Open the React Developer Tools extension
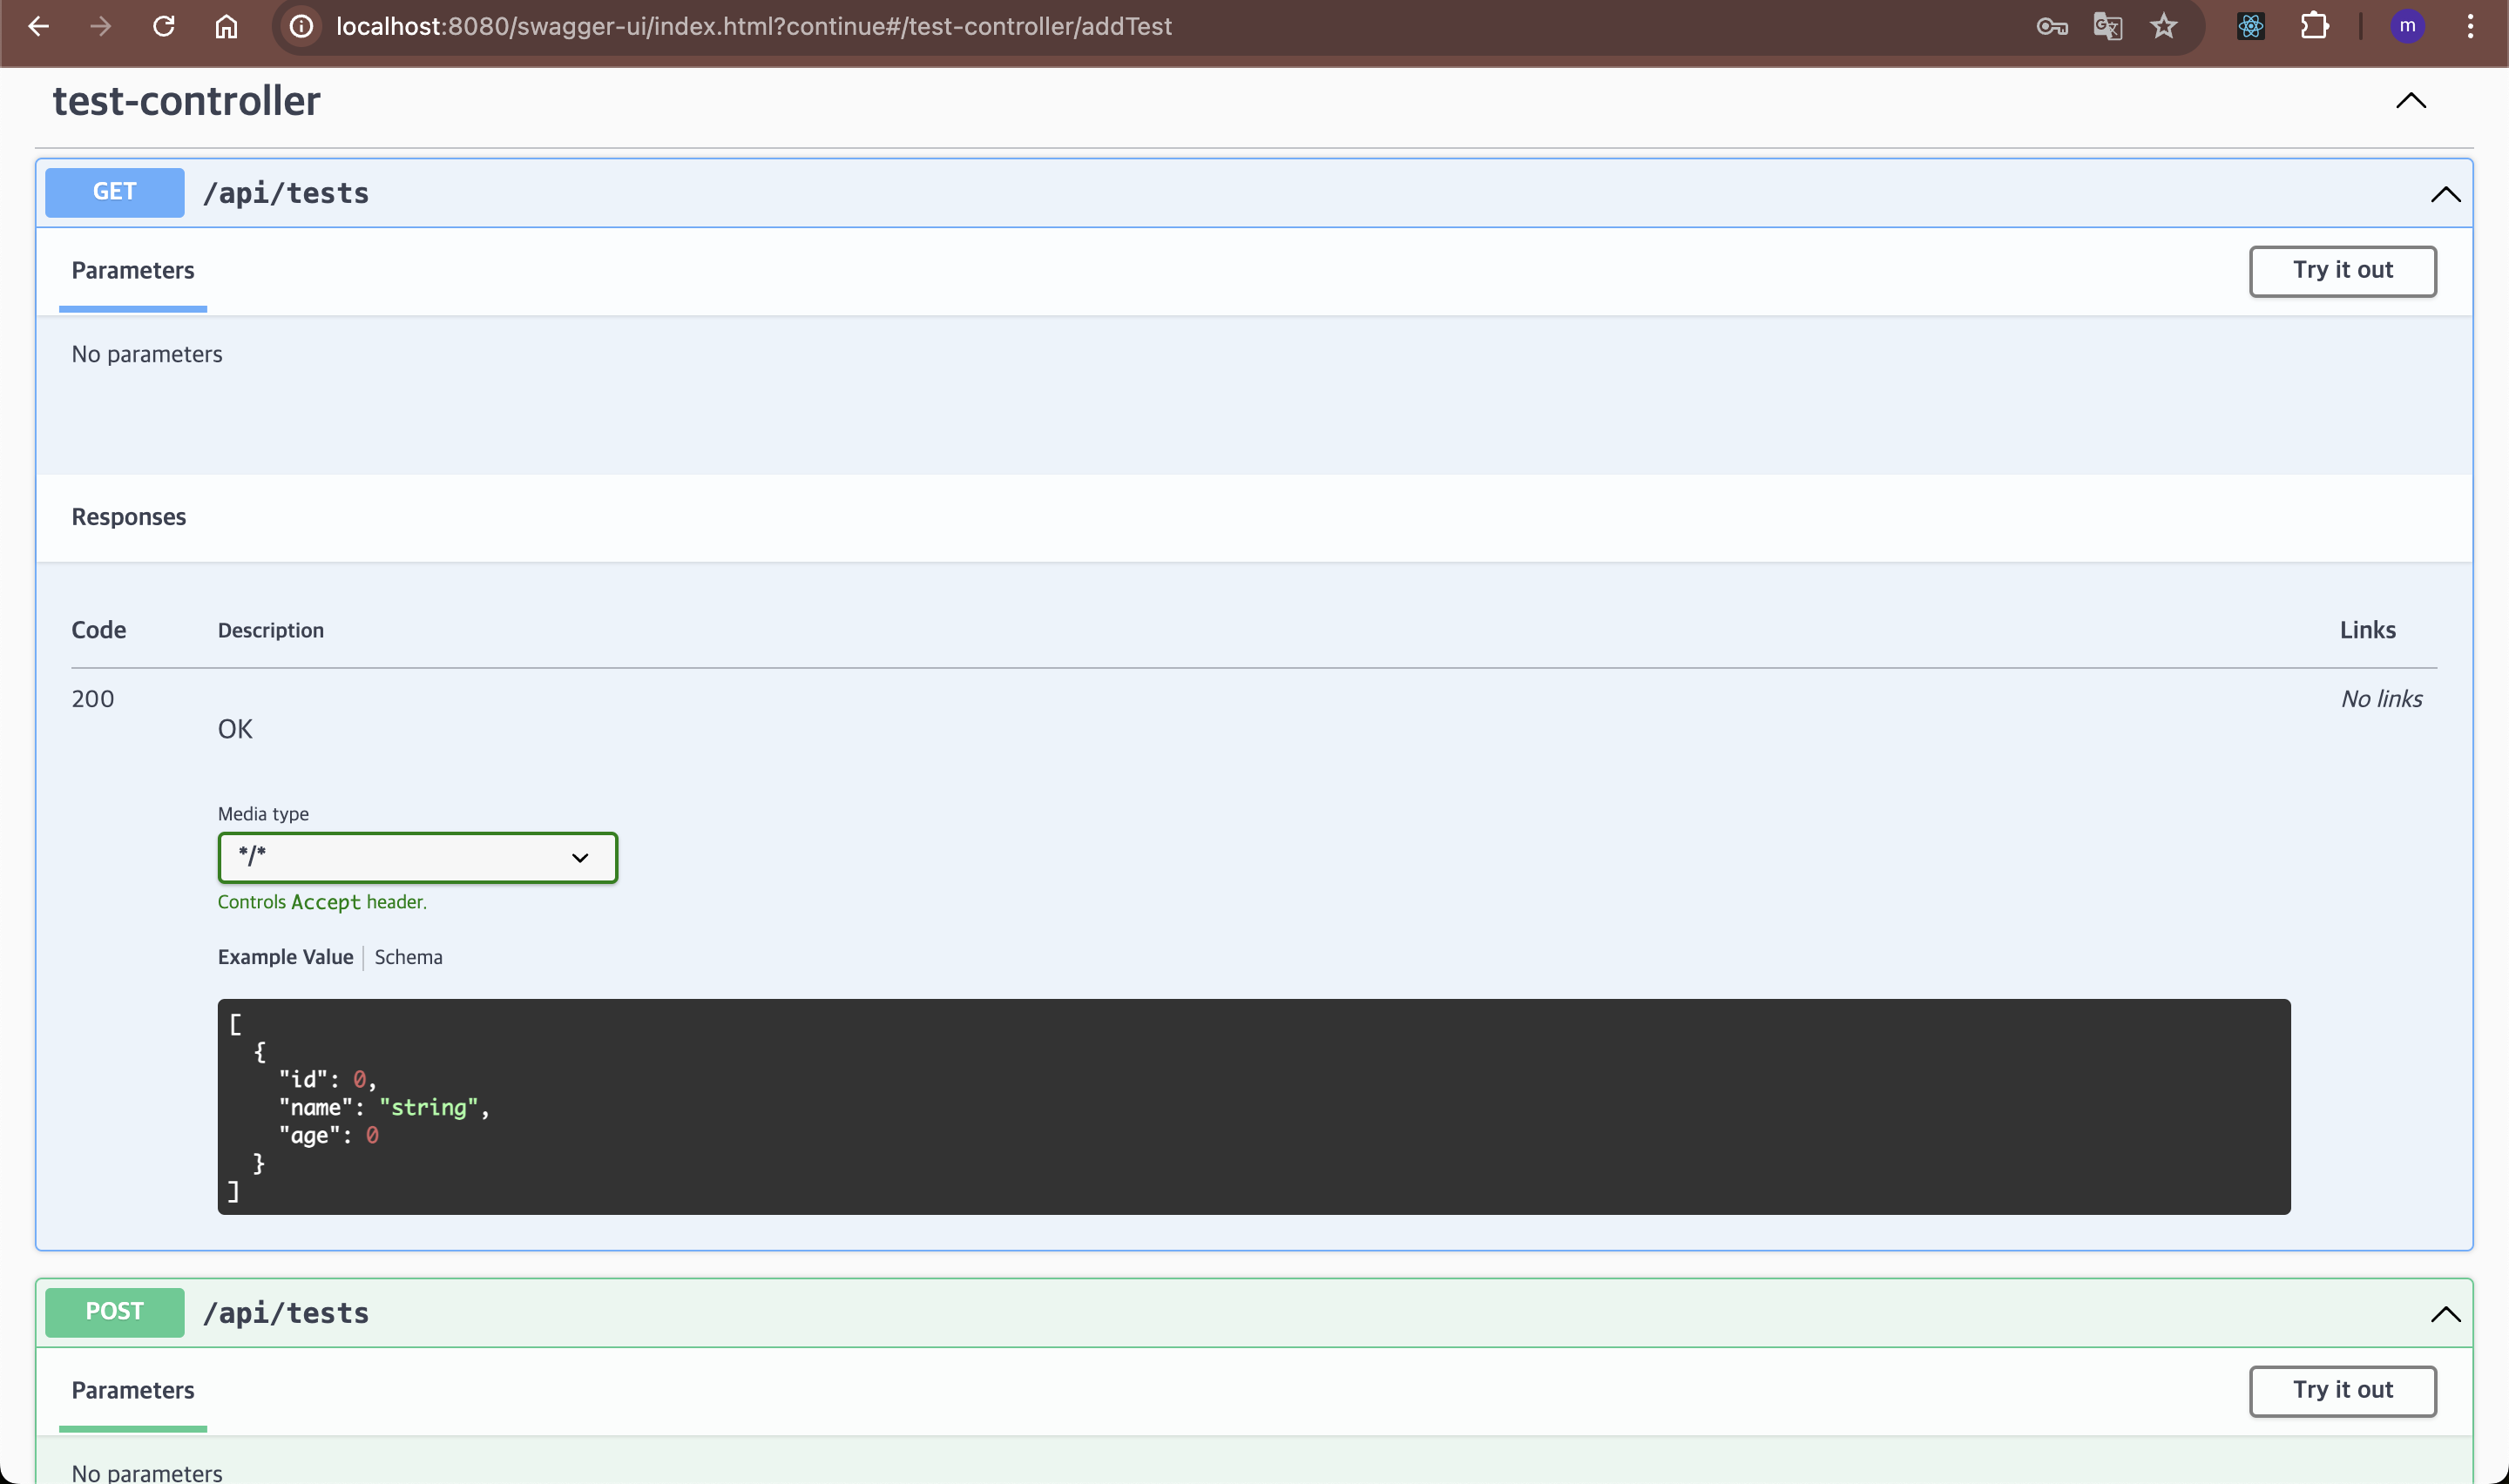Screen dimensions: 2509x1484 pos(2250,26)
